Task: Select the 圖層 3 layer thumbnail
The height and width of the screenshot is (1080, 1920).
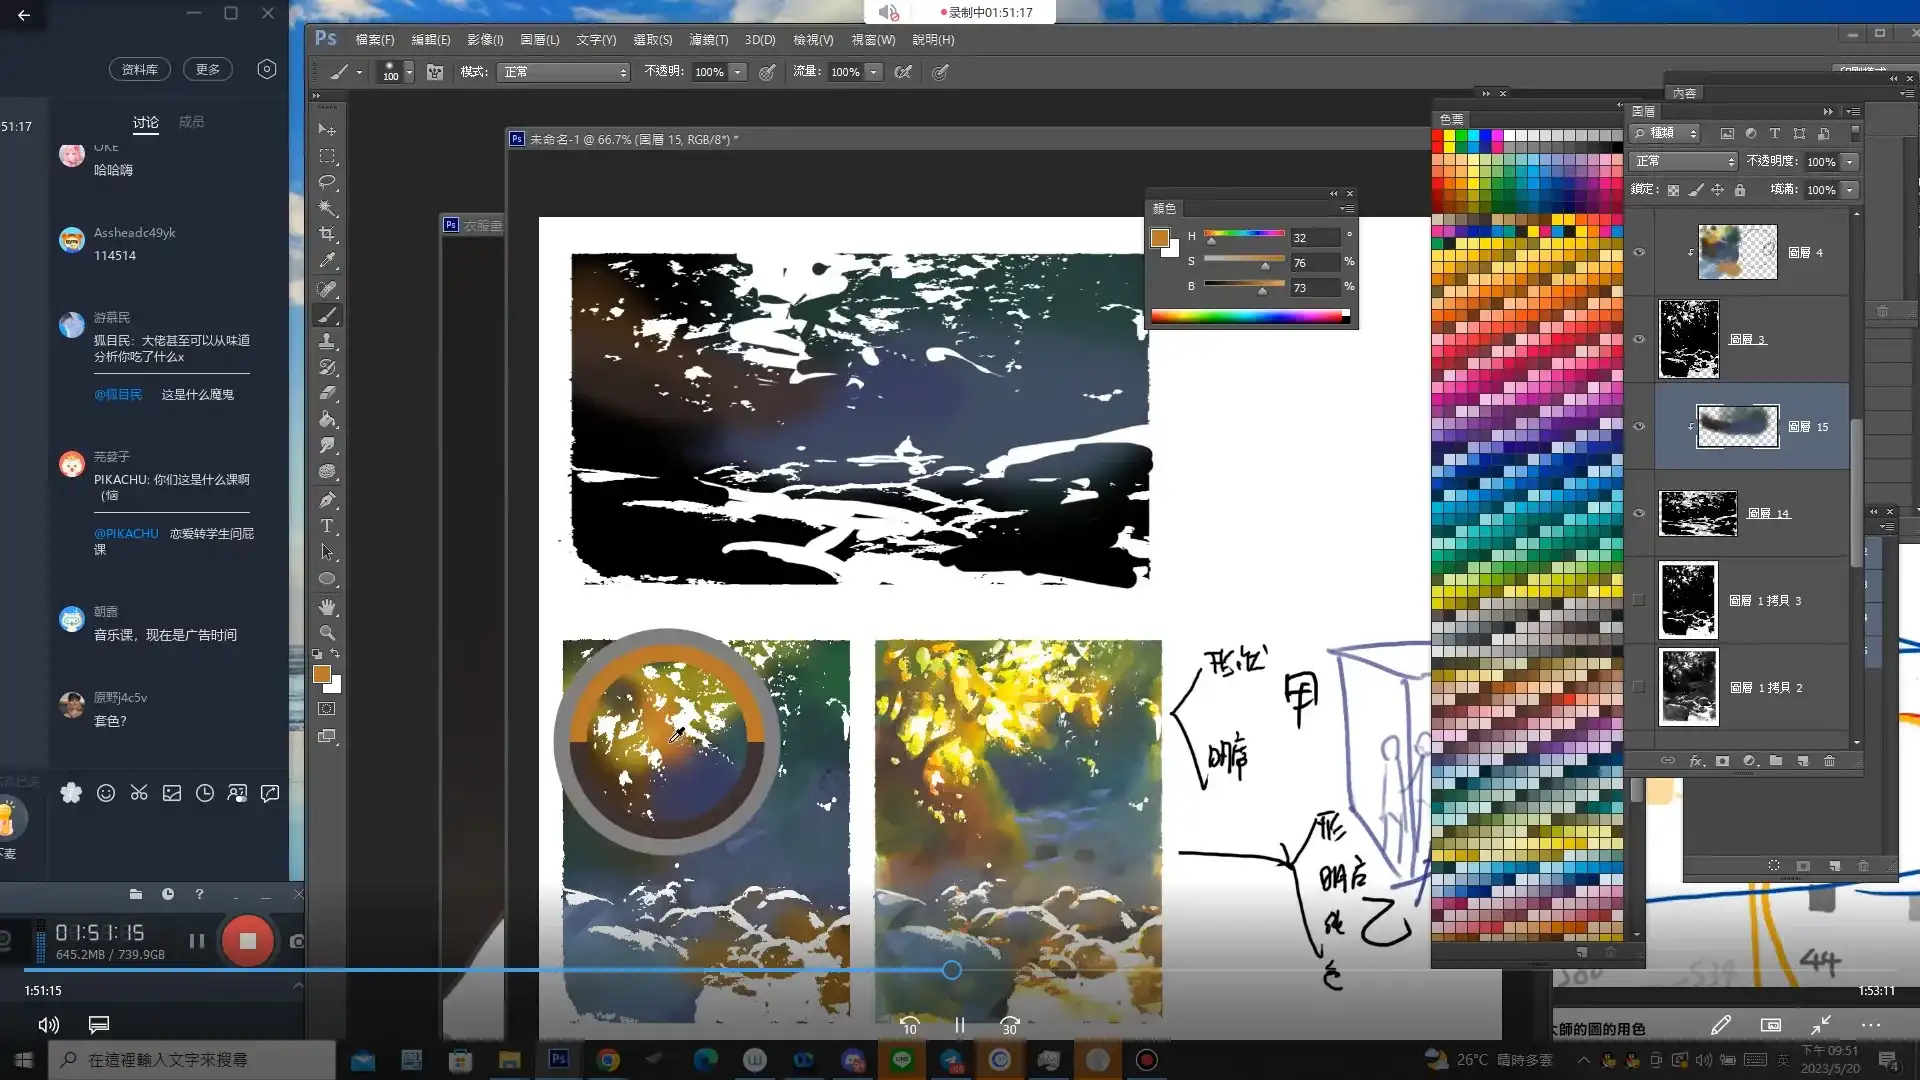Action: (1688, 339)
